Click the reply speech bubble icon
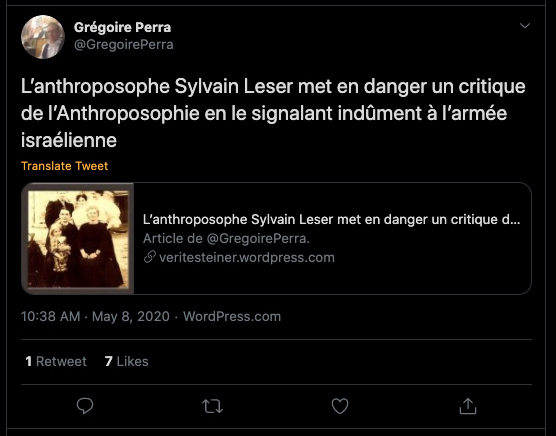The width and height of the screenshot is (556, 436). click(85, 406)
